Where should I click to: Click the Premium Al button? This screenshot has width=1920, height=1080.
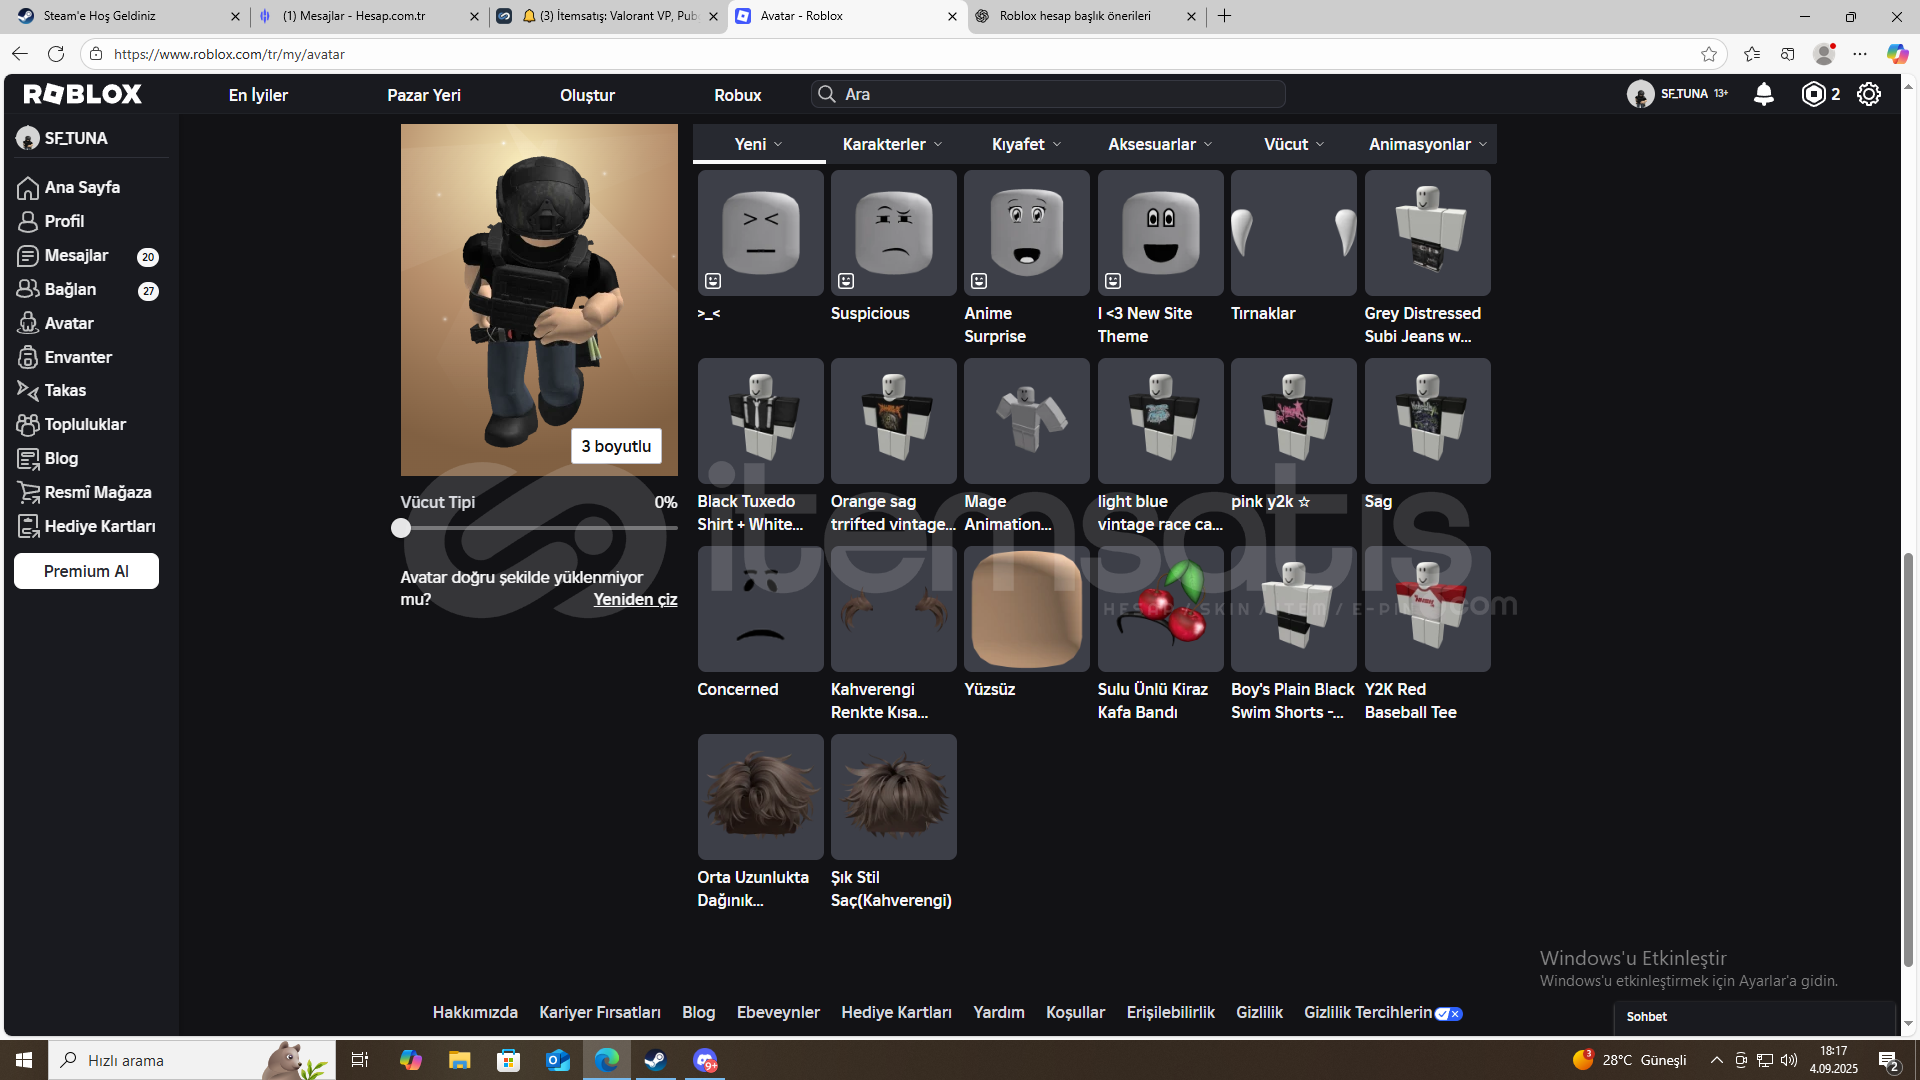pyautogui.click(x=86, y=571)
